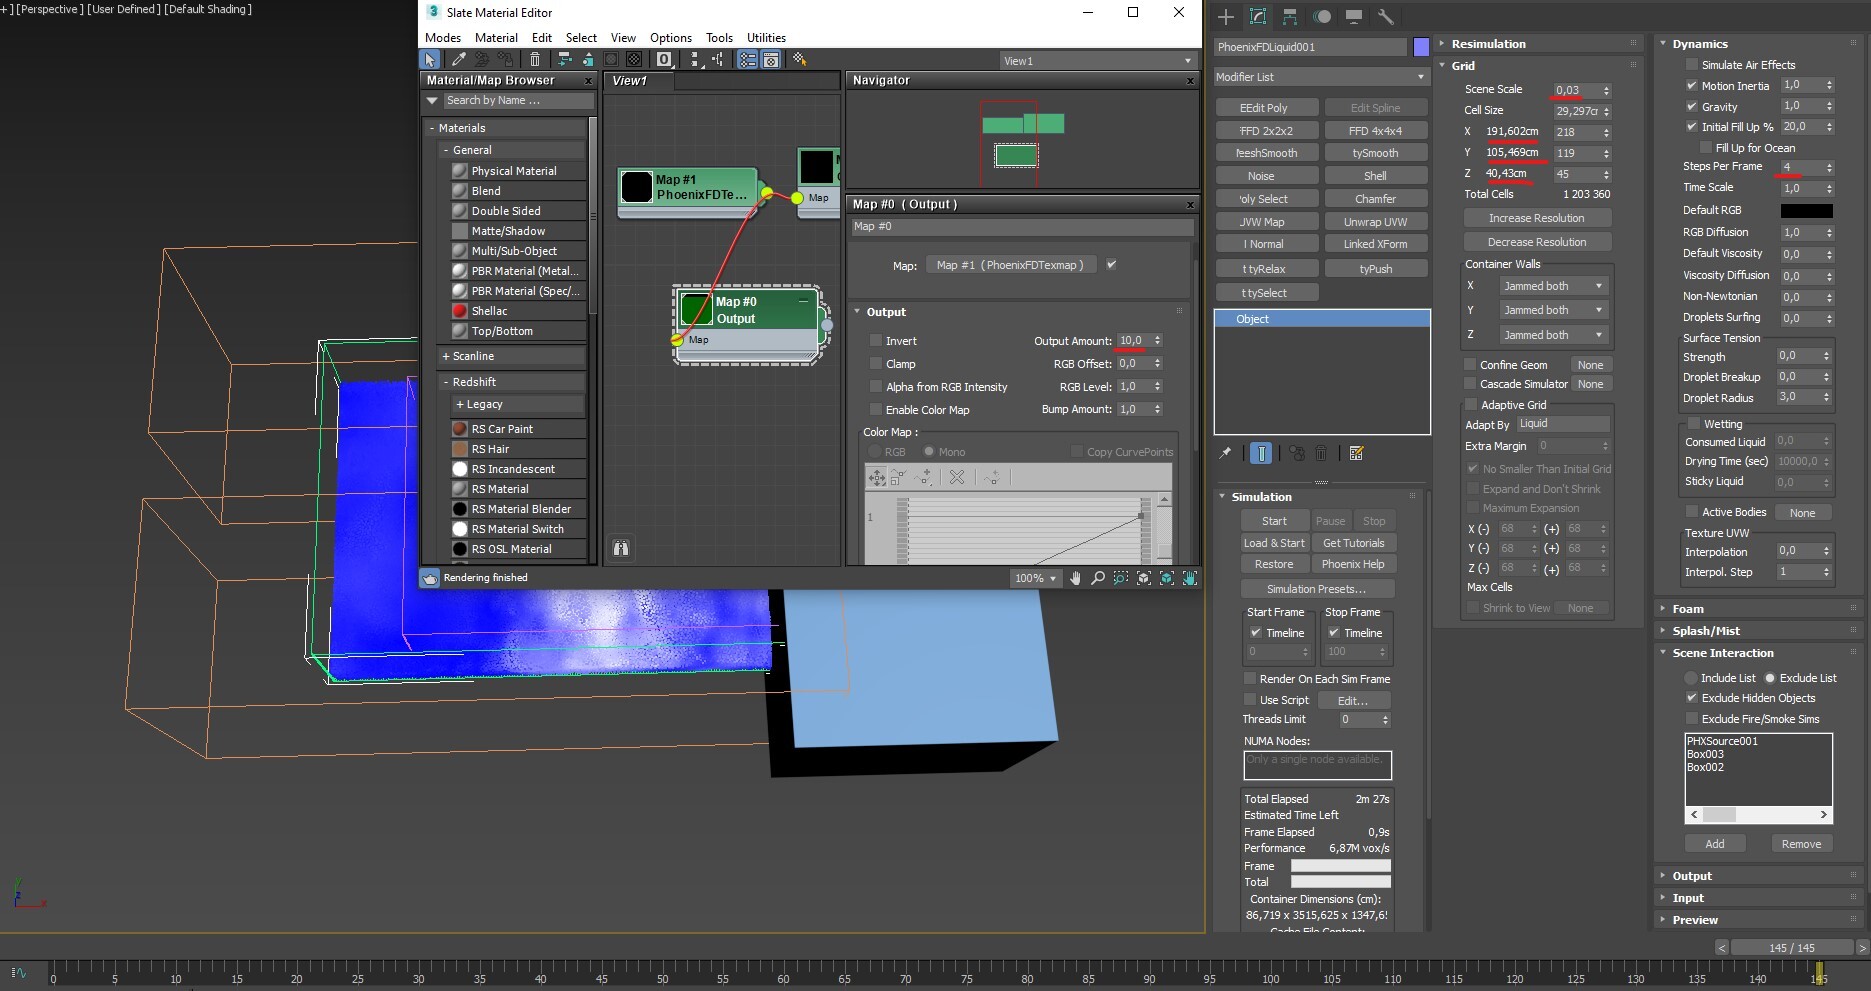Open the Motion command panel tab
The height and width of the screenshot is (991, 1871).
point(1322,17)
